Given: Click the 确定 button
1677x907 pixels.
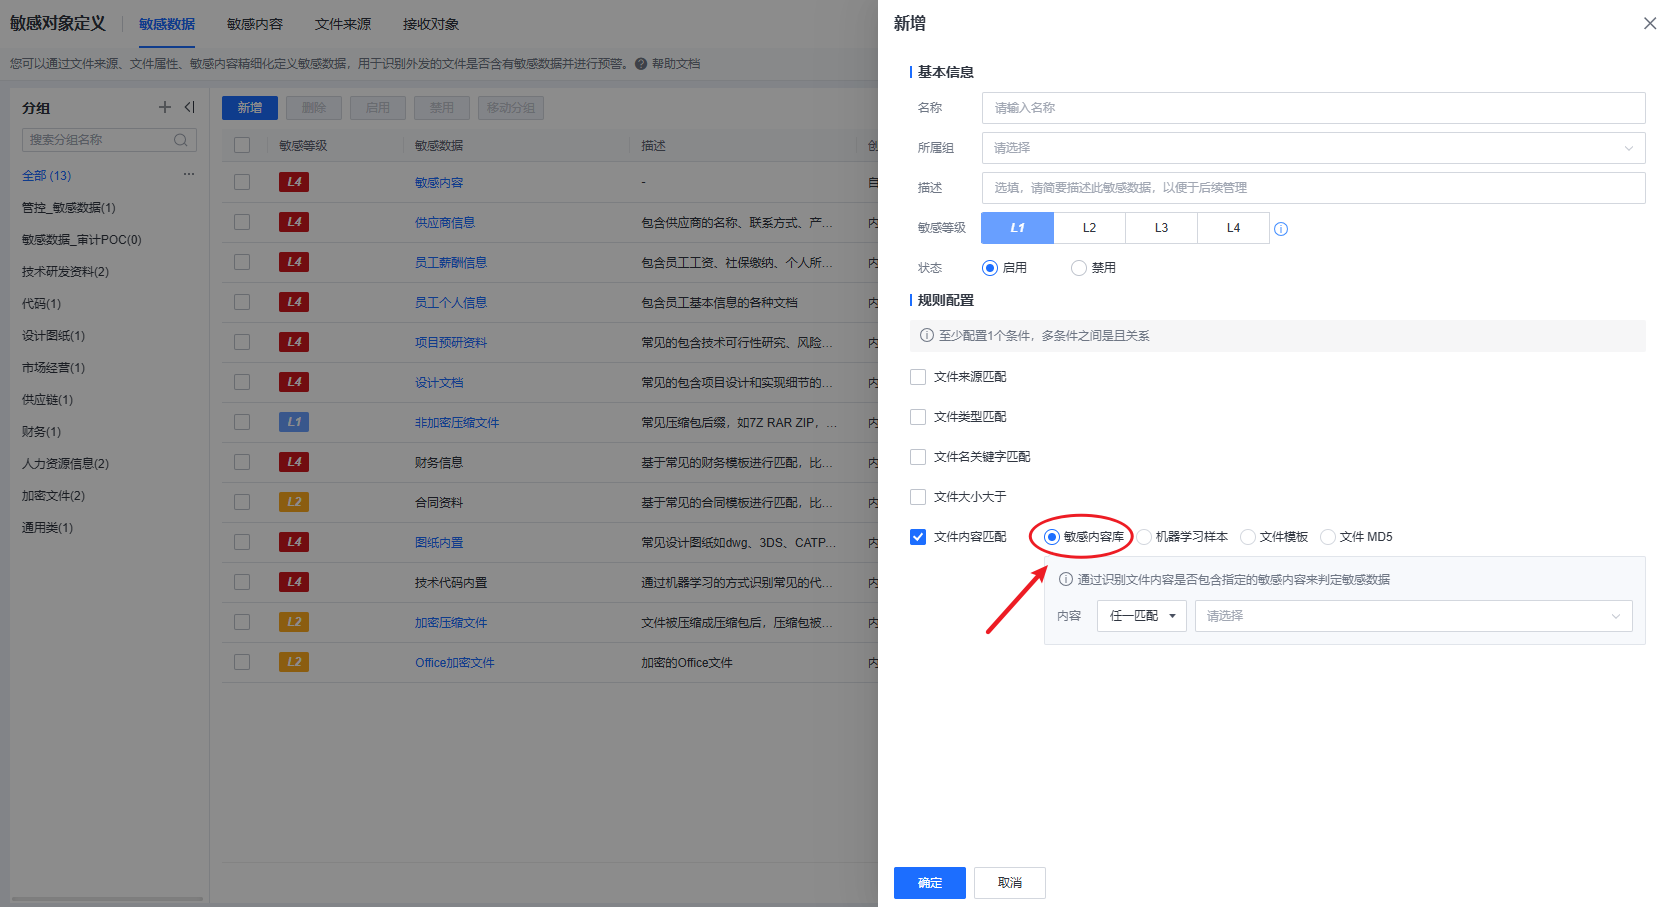Looking at the screenshot, I should 929,883.
